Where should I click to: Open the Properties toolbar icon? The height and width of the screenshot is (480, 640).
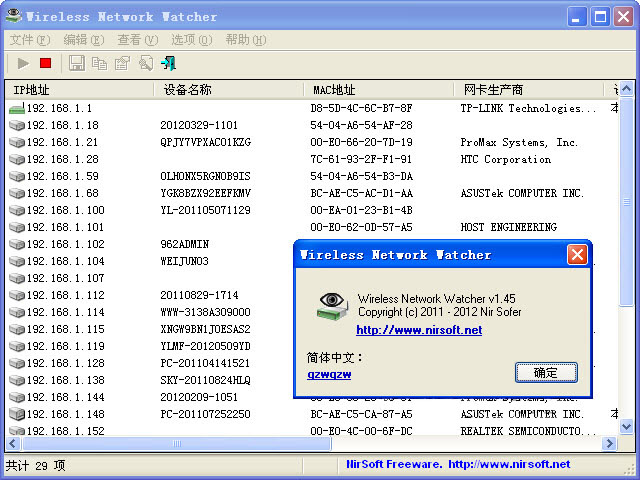pyautogui.click(x=122, y=63)
